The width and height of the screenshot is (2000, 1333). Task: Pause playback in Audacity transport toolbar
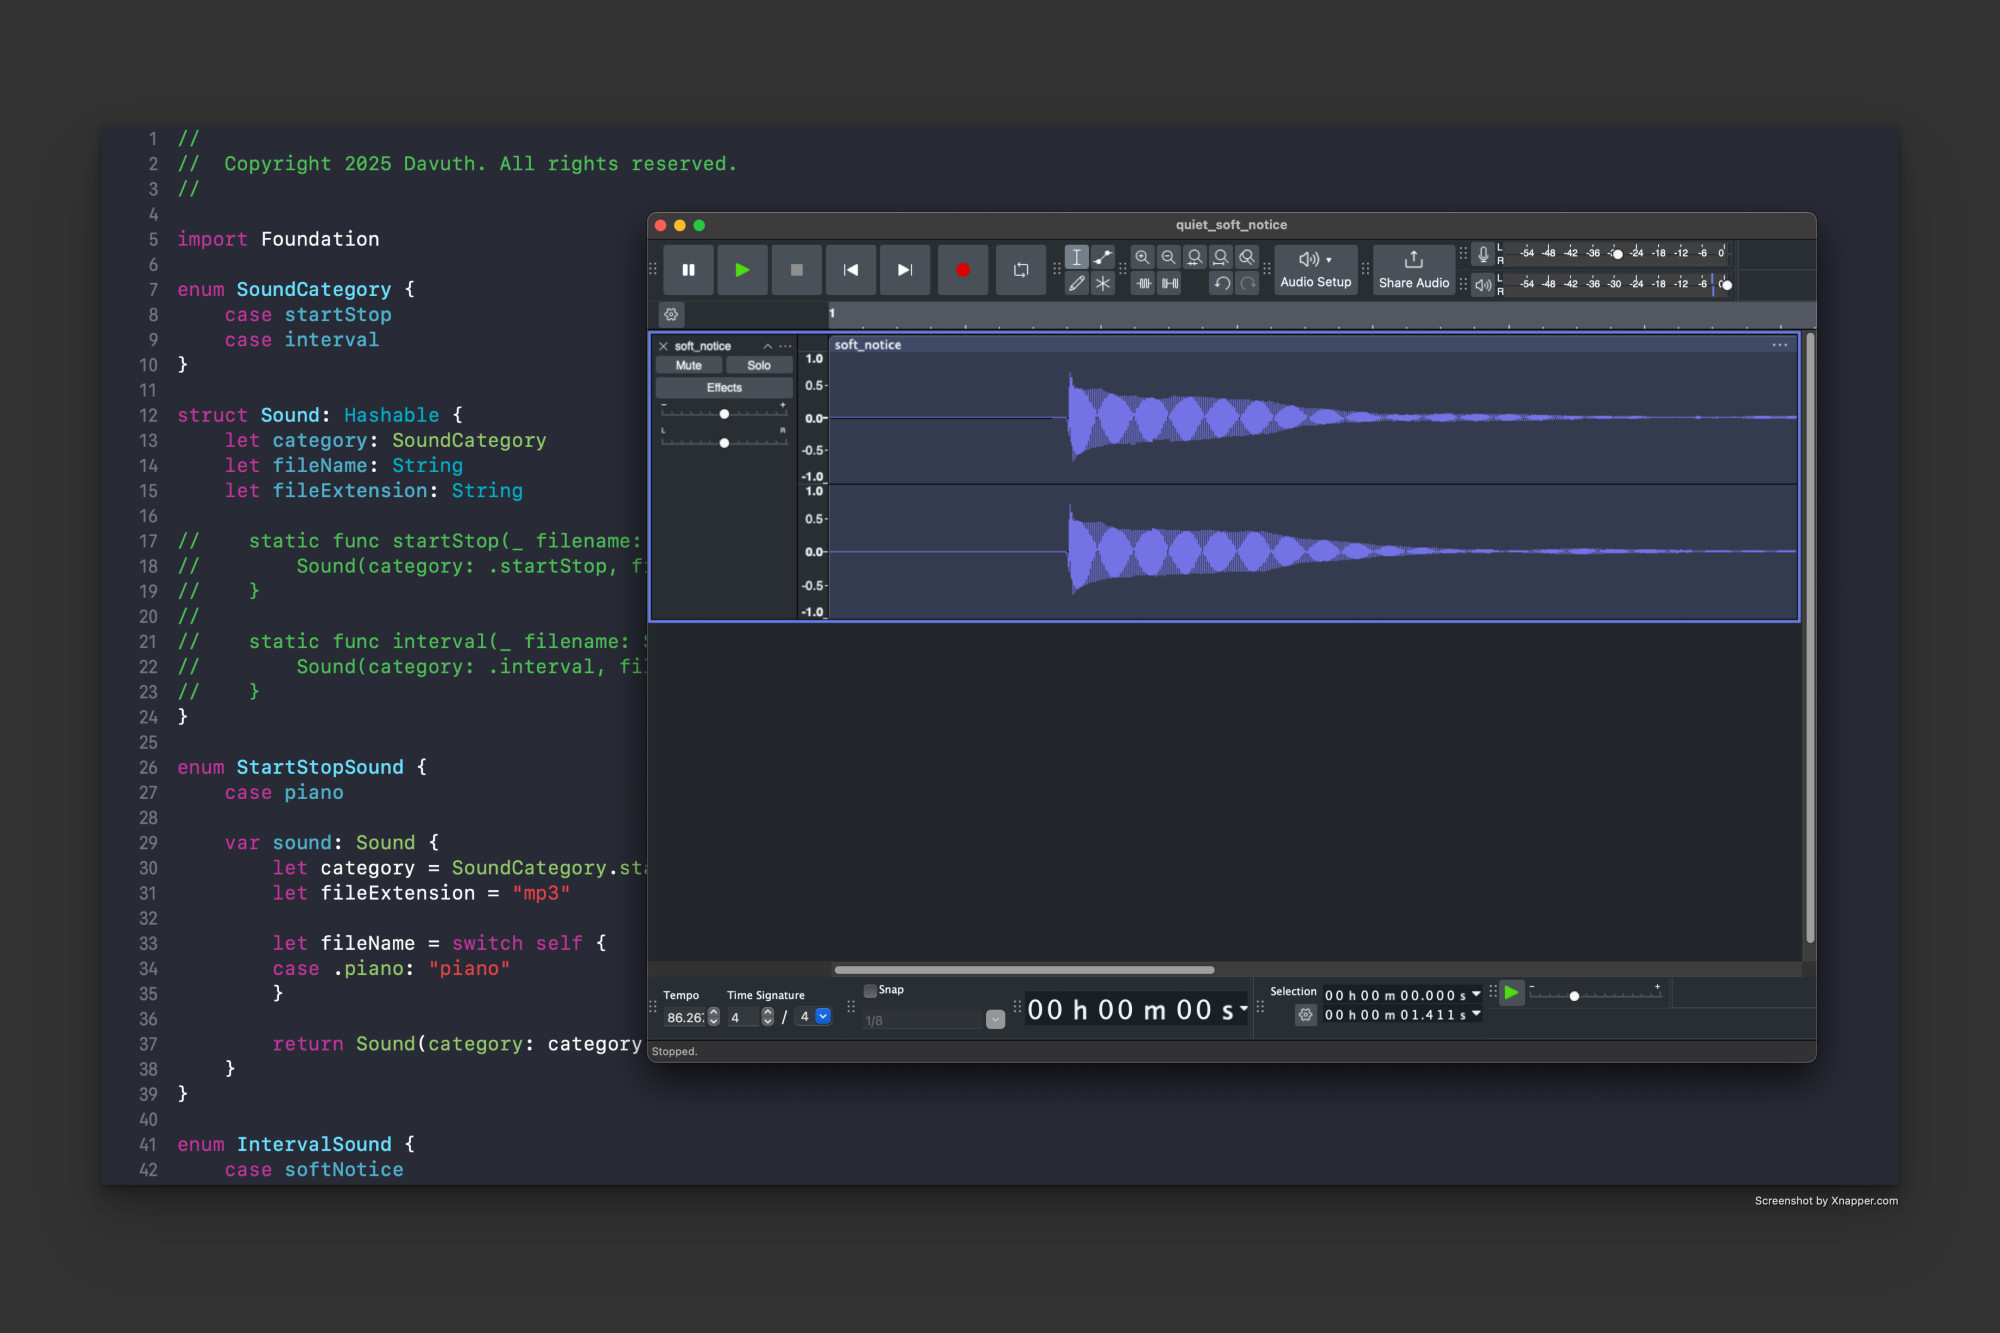[x=688, y=270]
